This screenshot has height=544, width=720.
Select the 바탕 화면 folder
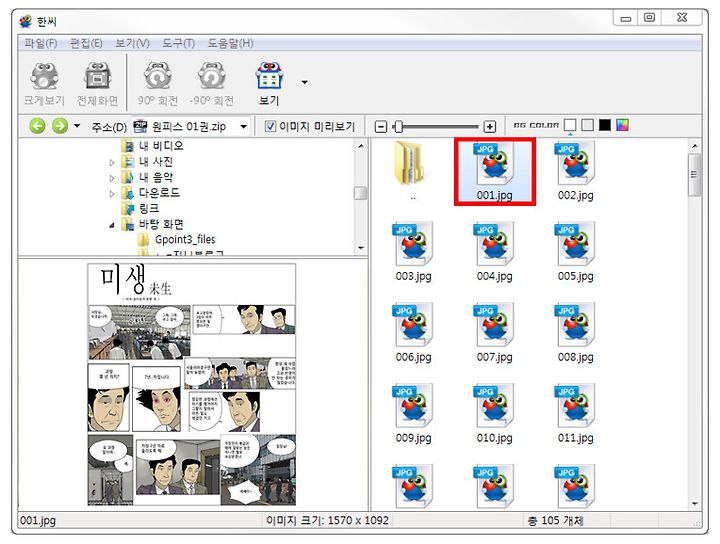click(x=161, y=224)
